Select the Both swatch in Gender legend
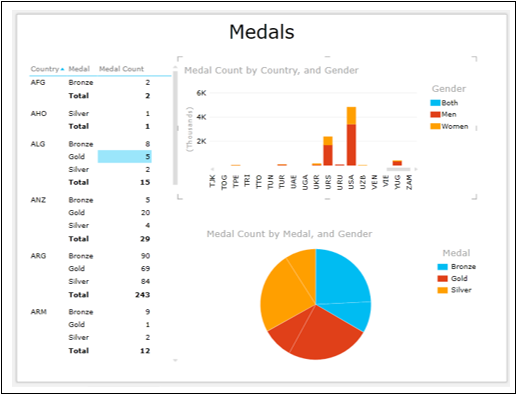The width and height of the screenshot is (517, 394). 435,103
